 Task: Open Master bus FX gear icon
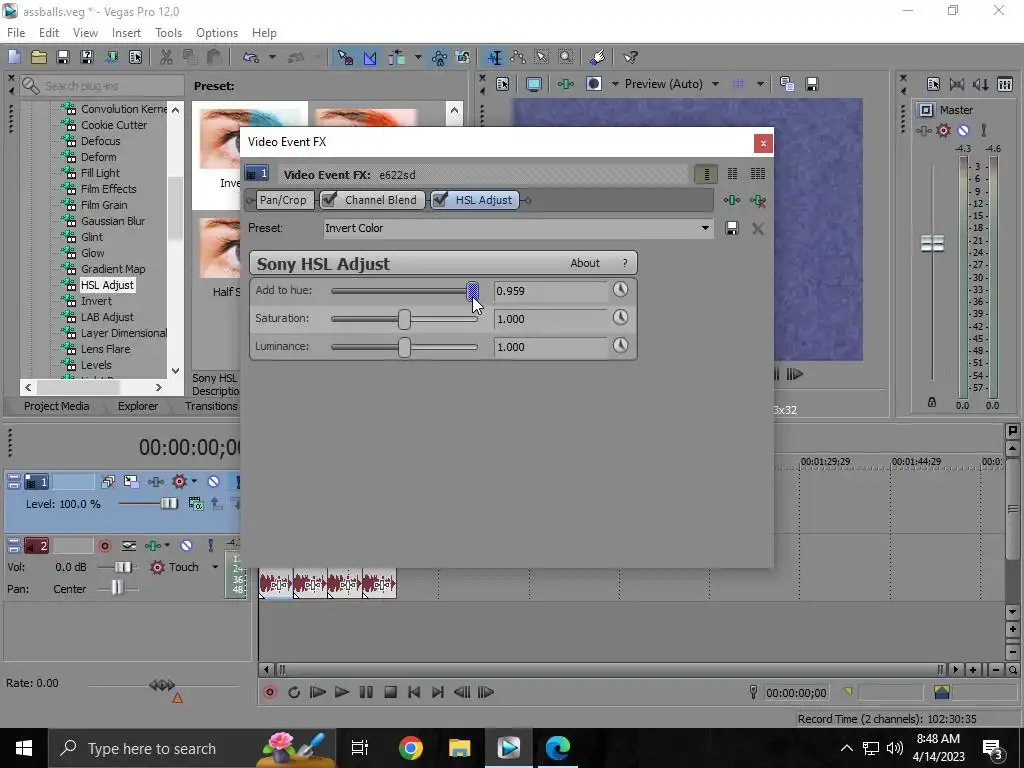pos(943,131)
